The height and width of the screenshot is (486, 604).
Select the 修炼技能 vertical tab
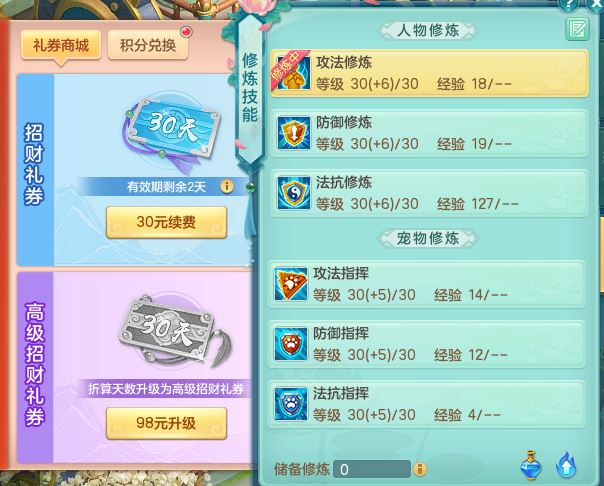click(x=250, y=88)
